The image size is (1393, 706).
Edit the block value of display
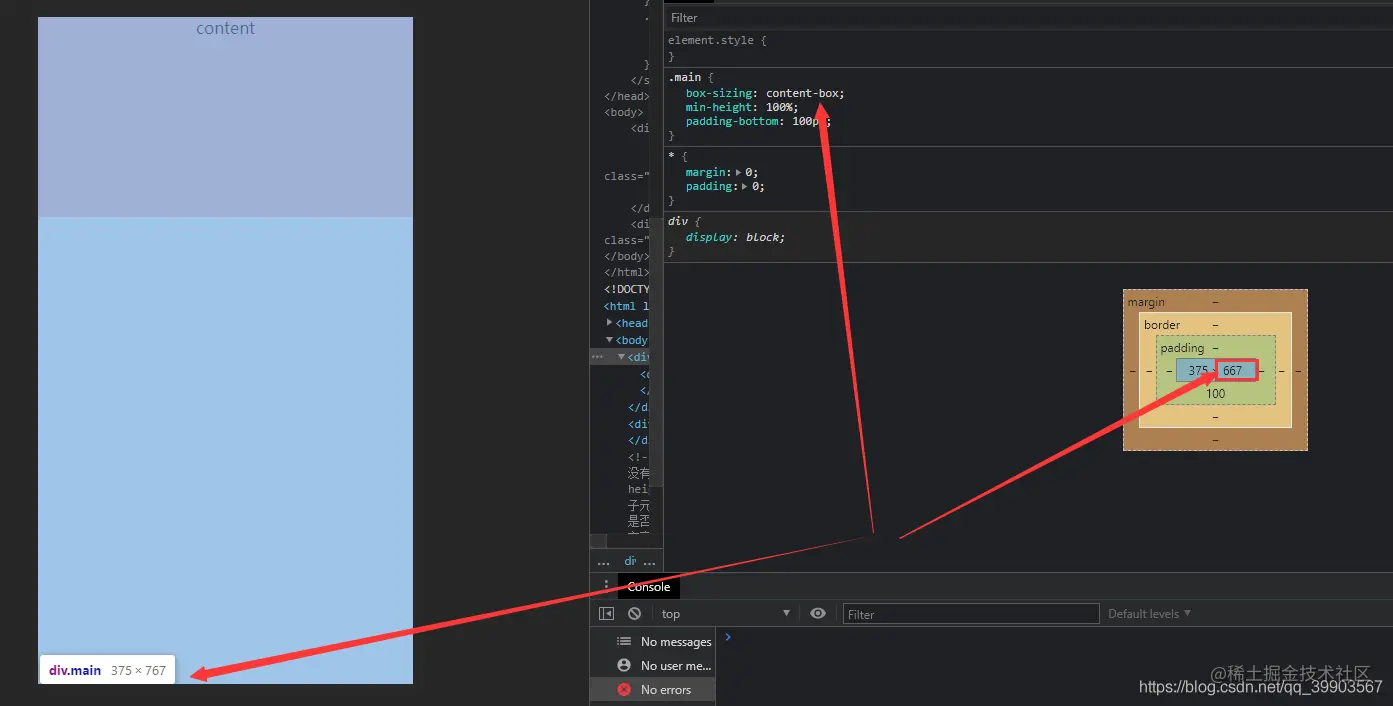(764, 237)
